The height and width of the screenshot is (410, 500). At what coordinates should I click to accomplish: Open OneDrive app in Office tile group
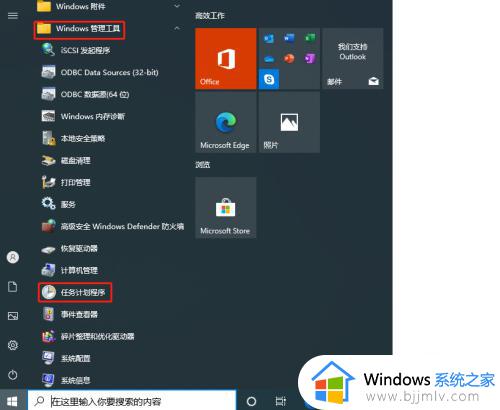point(269,59)
